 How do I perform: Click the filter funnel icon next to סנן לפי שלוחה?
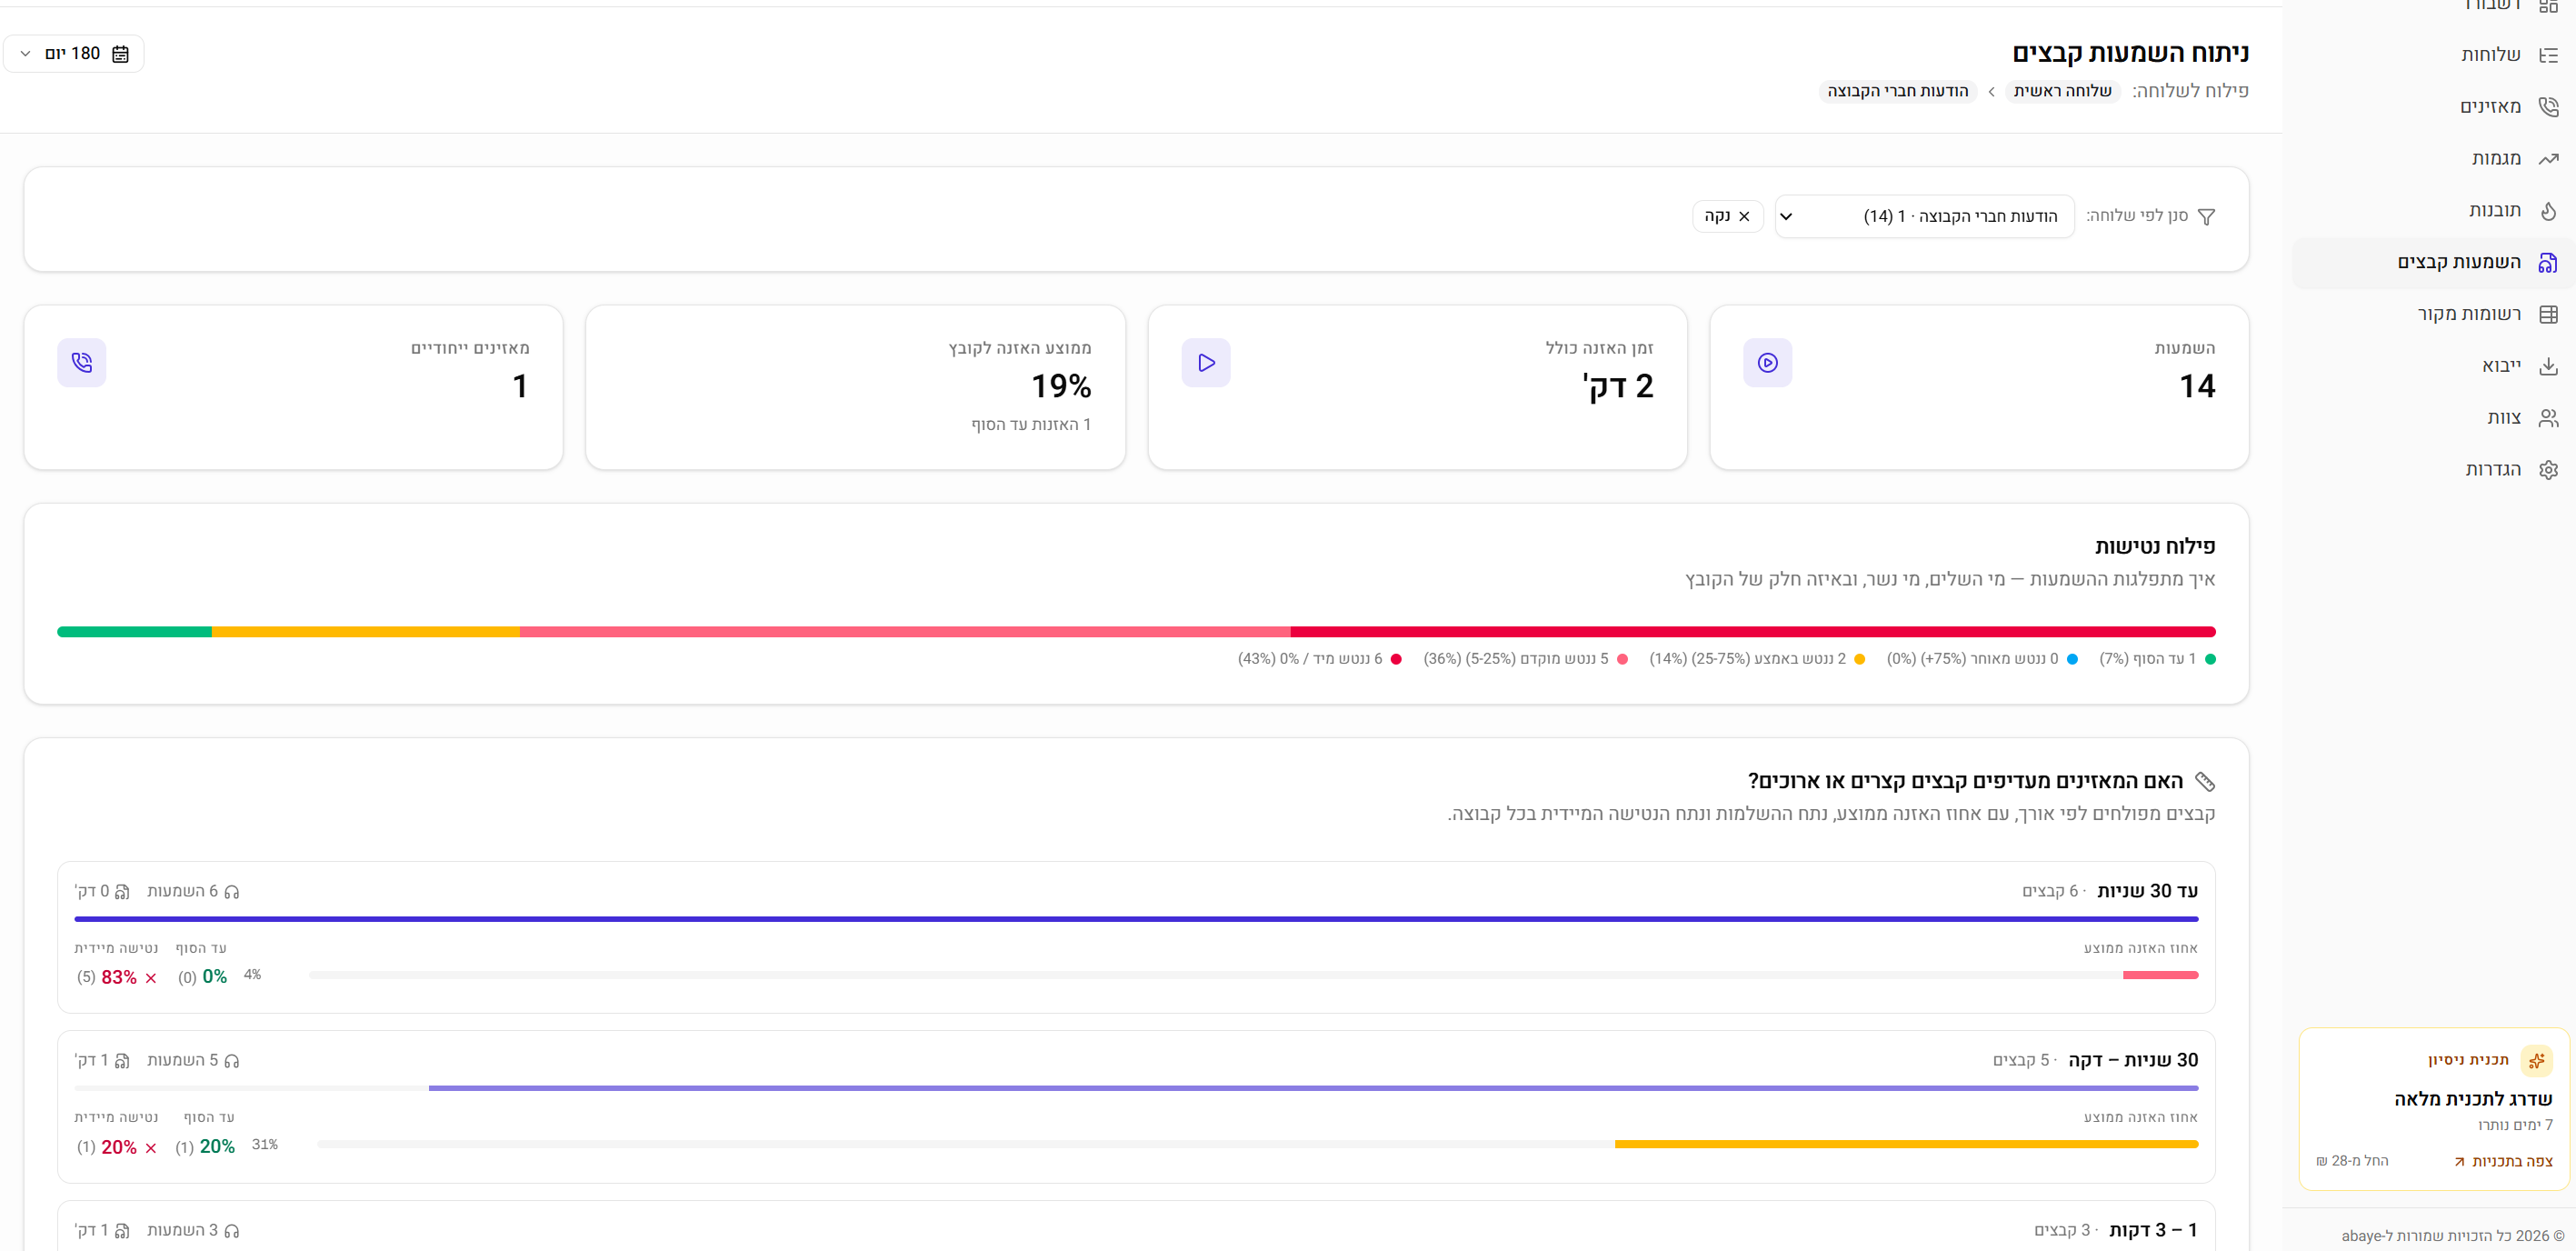click(x=2207, y=216)
